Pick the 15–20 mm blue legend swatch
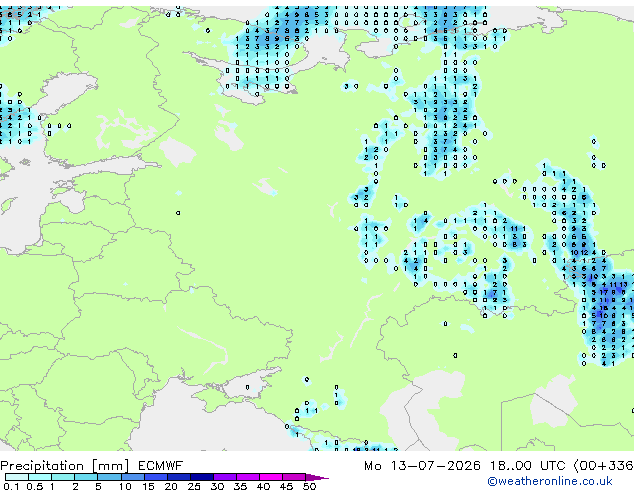The height and width of the screenshot is (490, 634). (x=155, y=477)
